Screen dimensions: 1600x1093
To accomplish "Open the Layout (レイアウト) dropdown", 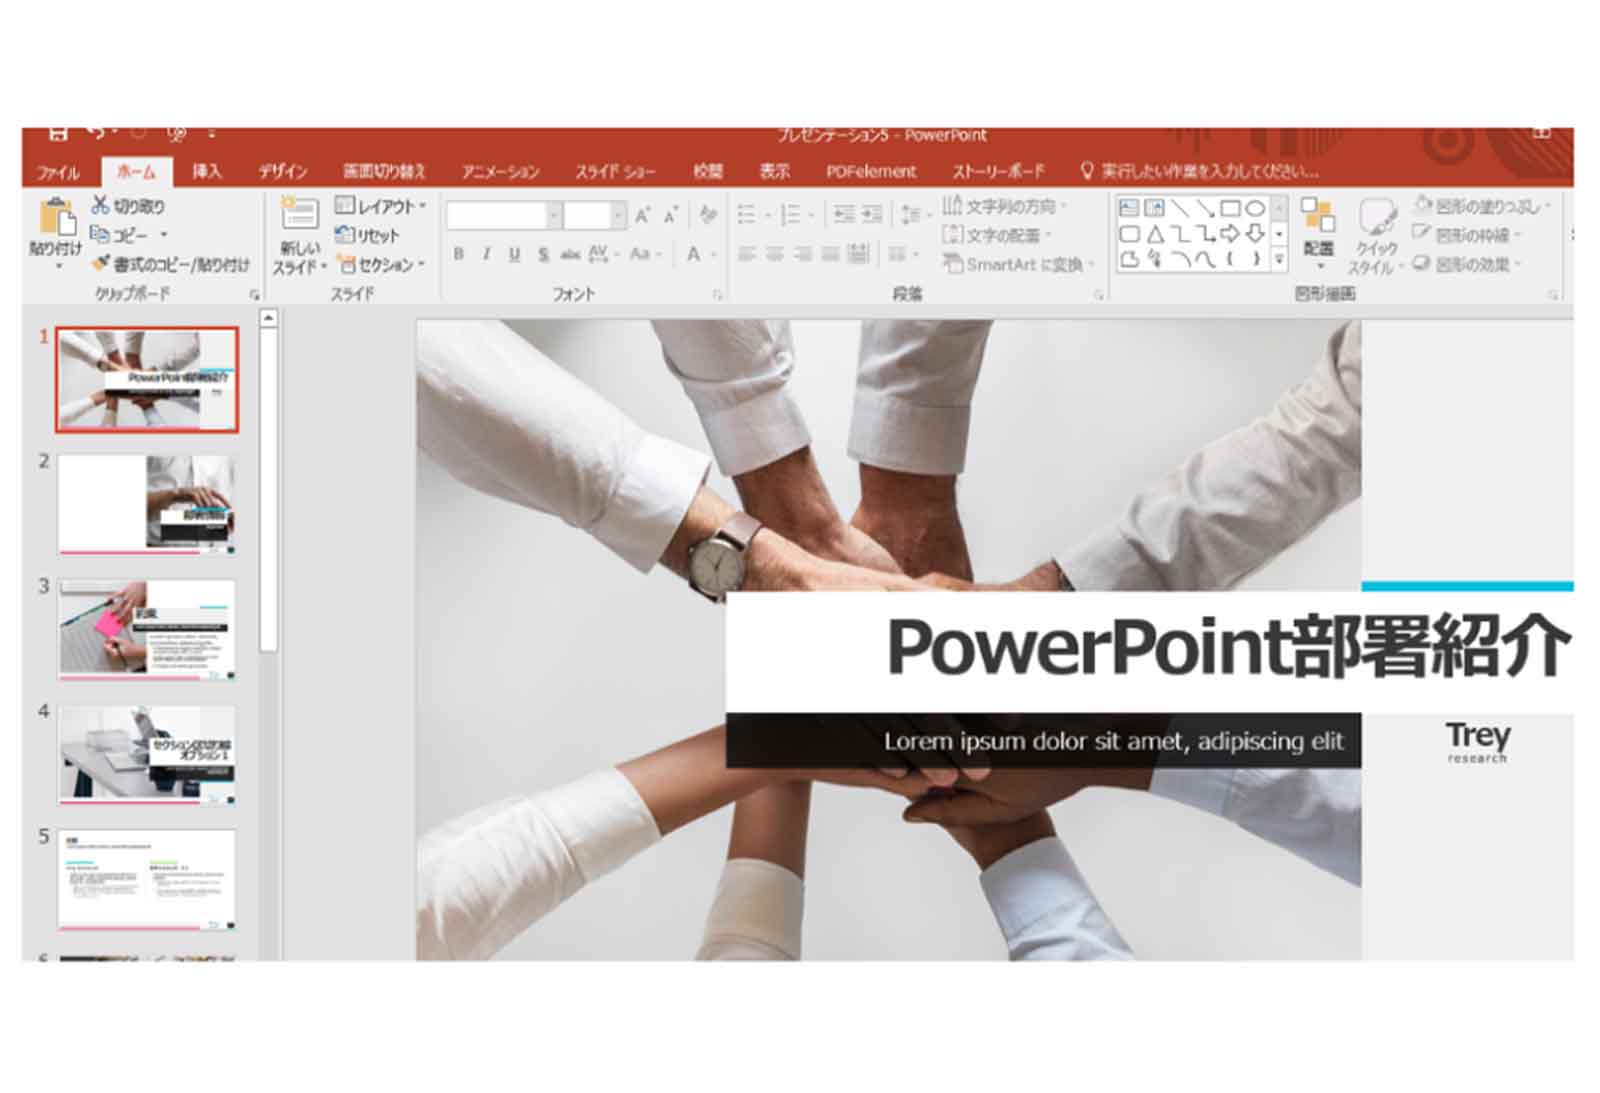I will click(381, 206).
